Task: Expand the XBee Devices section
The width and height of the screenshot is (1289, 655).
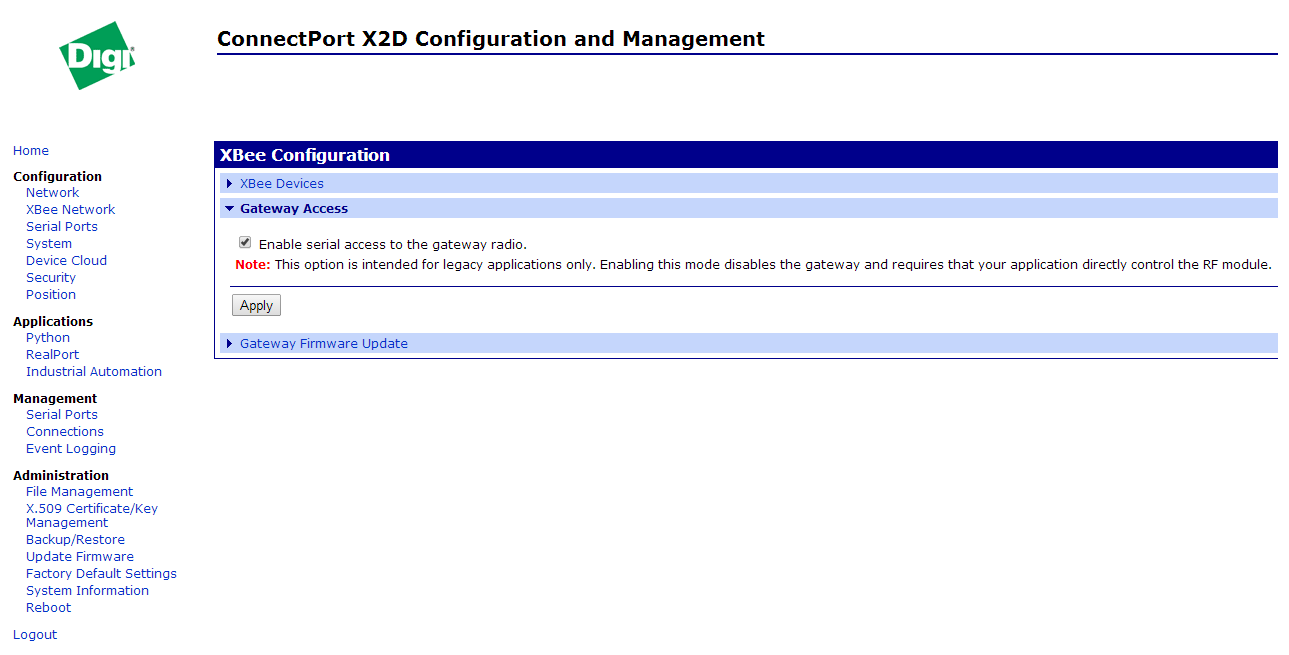Action: click(281, 184)
